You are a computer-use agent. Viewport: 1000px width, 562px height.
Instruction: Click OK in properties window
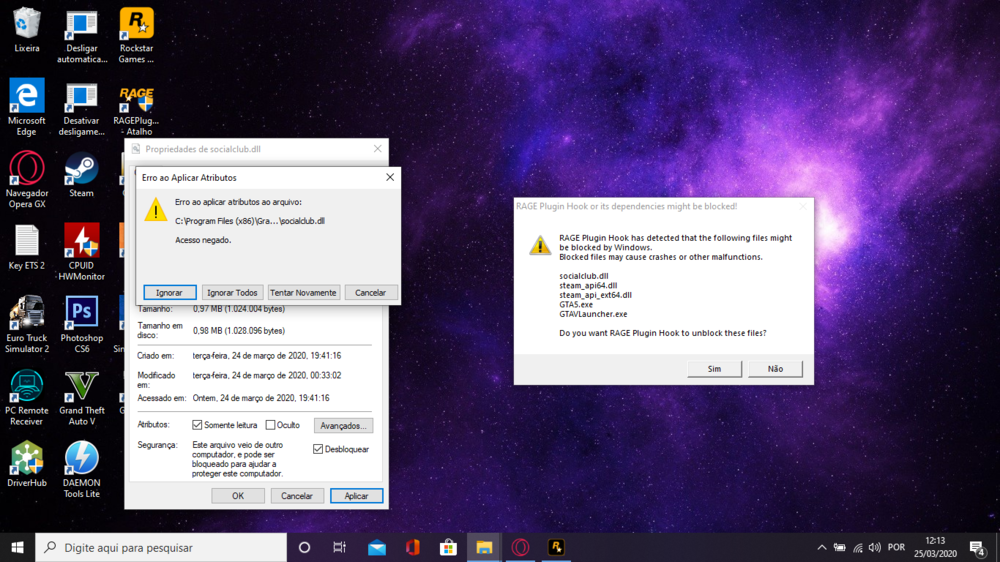(x=238, y=496)
